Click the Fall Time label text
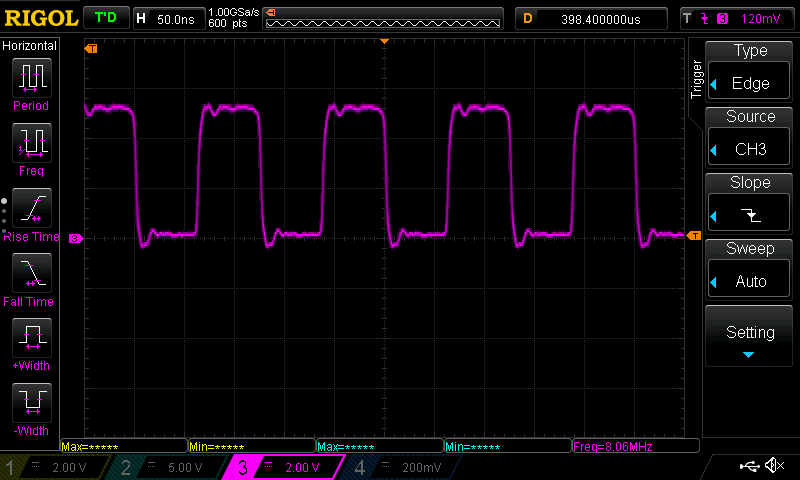Viewport: 800px width, 480px height. [x=29, y=301]
